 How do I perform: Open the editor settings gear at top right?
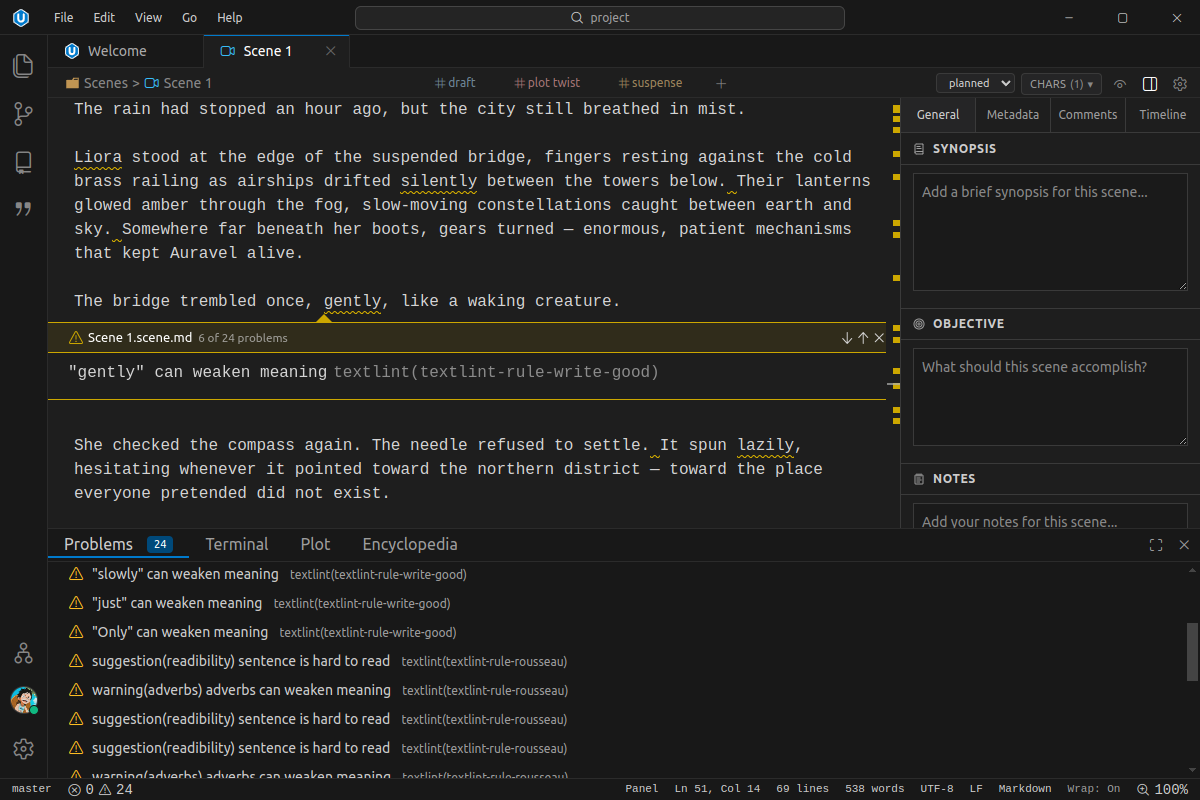click(1179, 84)
